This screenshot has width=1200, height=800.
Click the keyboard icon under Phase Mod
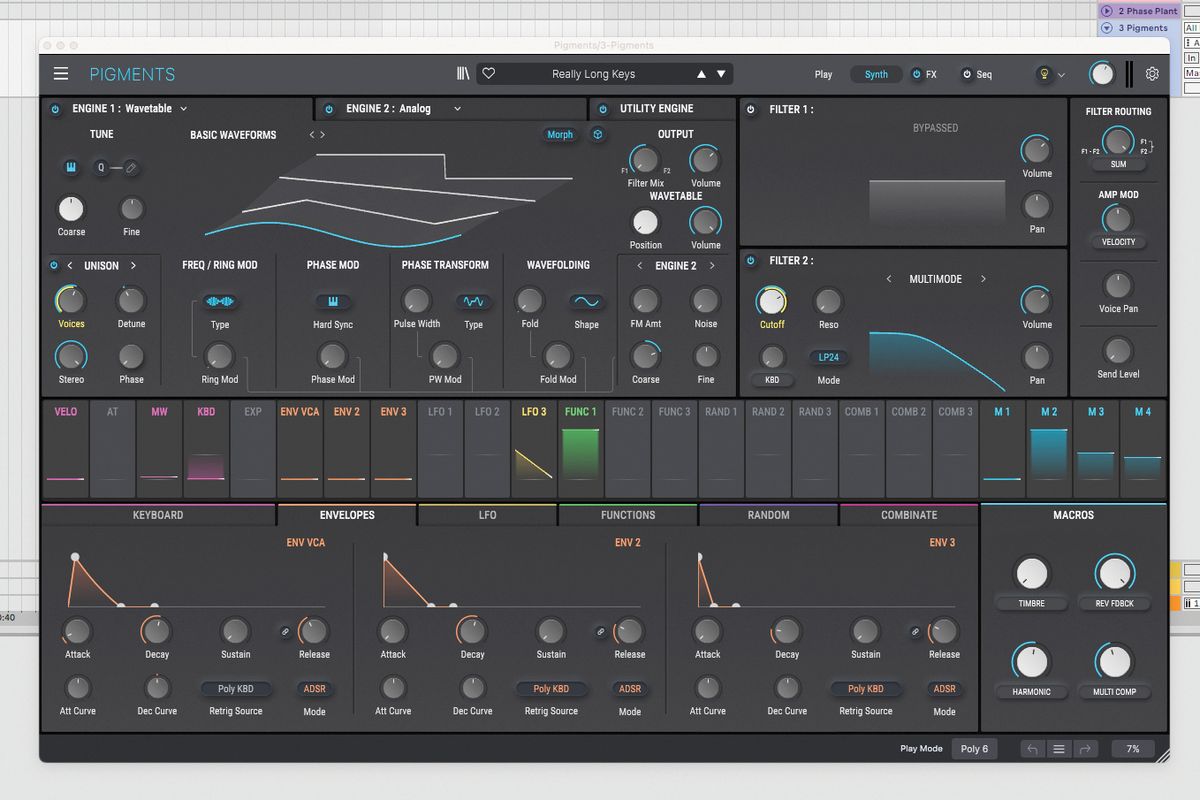pos(332,299)
